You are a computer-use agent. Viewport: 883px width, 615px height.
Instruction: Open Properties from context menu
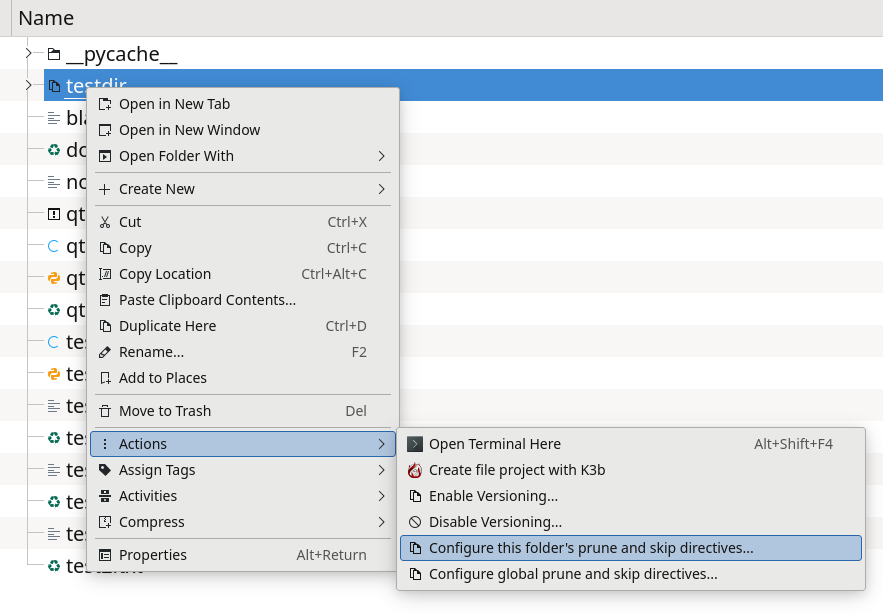(x=243, y=555)
